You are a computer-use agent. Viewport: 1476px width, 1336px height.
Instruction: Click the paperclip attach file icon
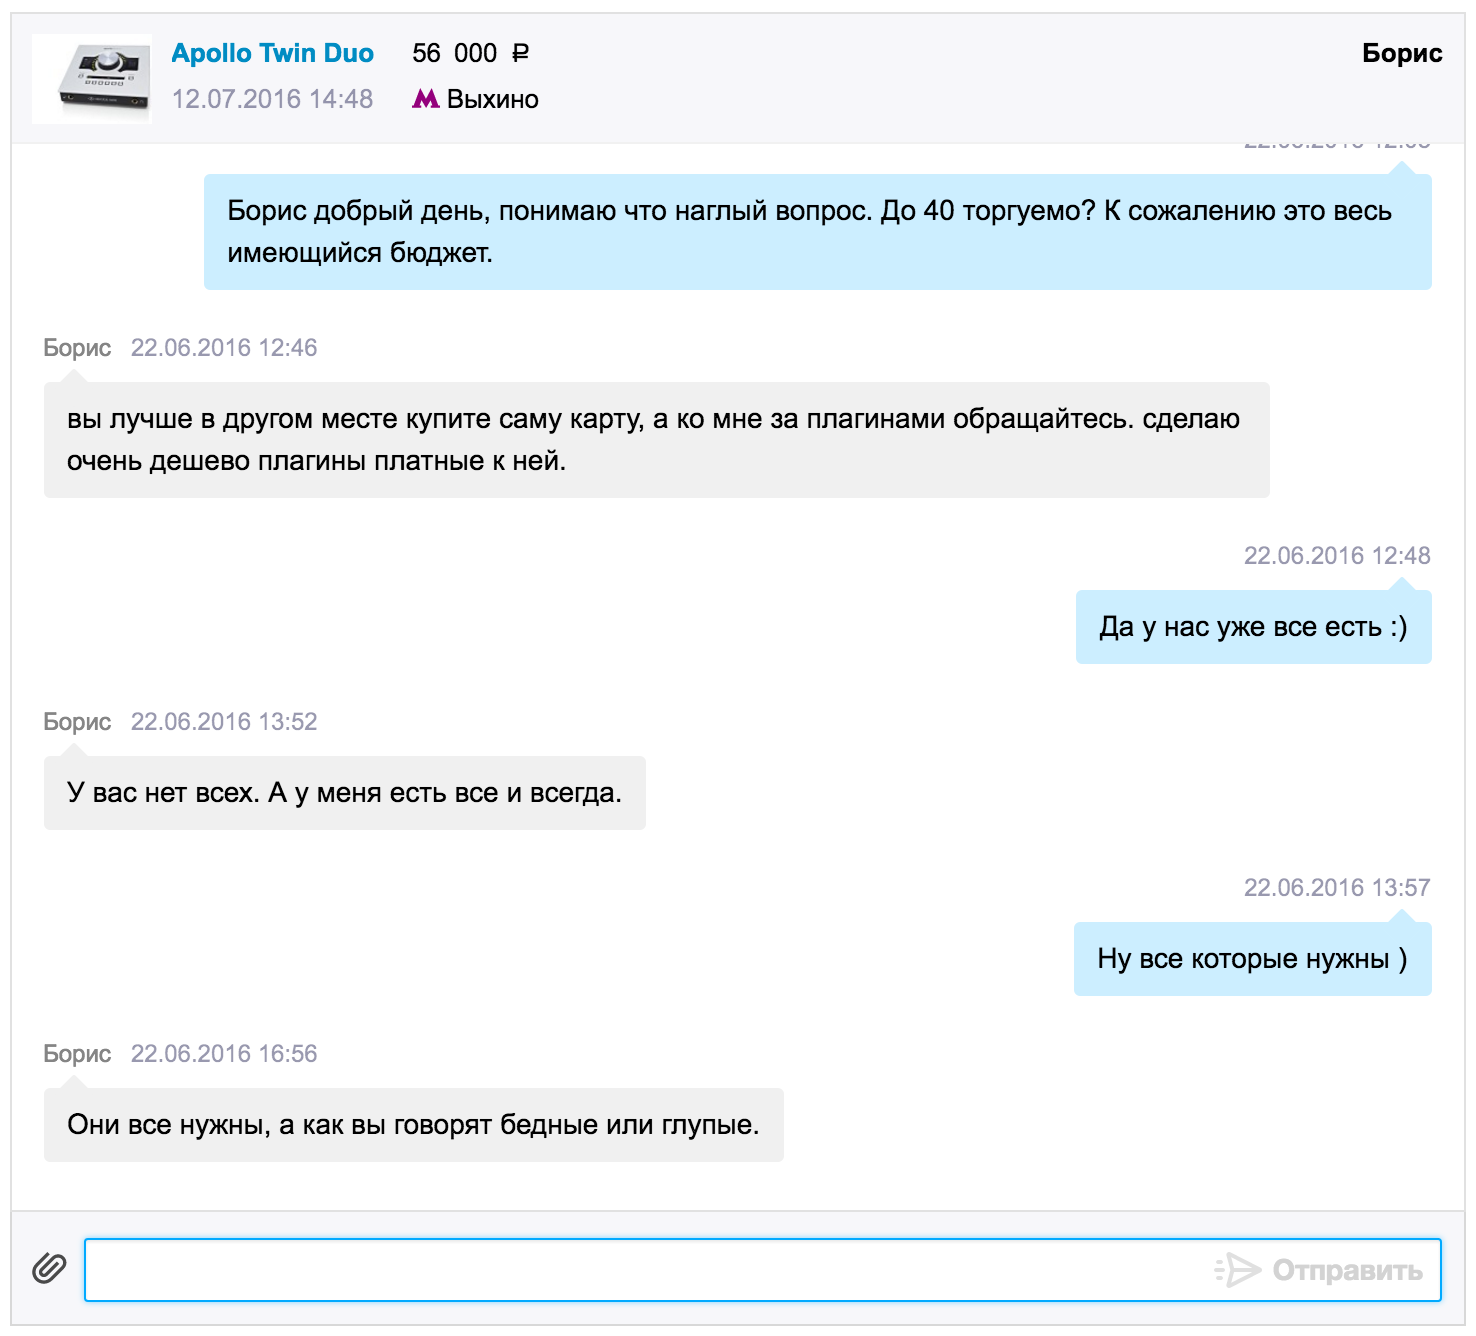[x=49, y=1269]
